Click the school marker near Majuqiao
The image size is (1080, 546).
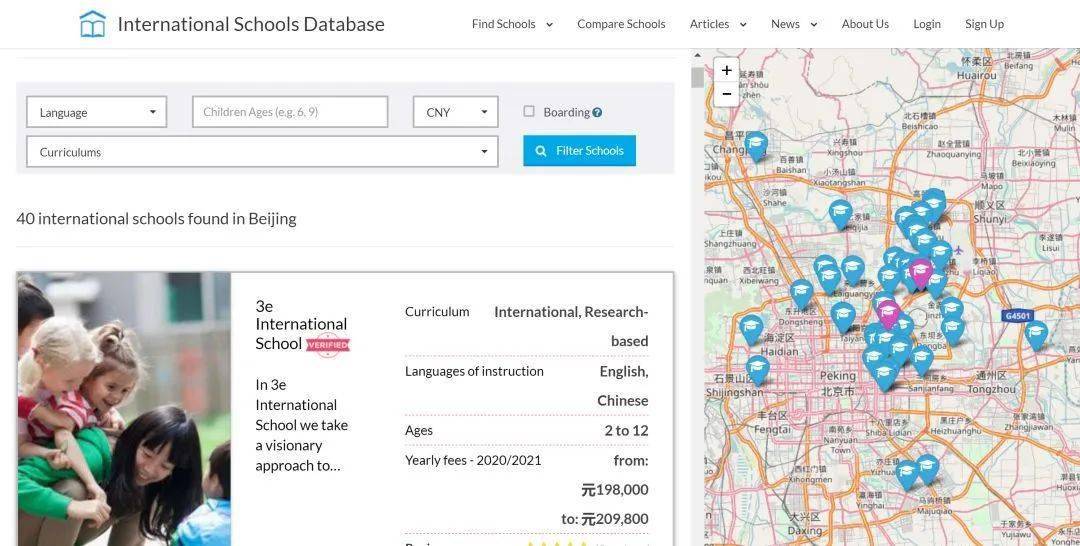927,467
